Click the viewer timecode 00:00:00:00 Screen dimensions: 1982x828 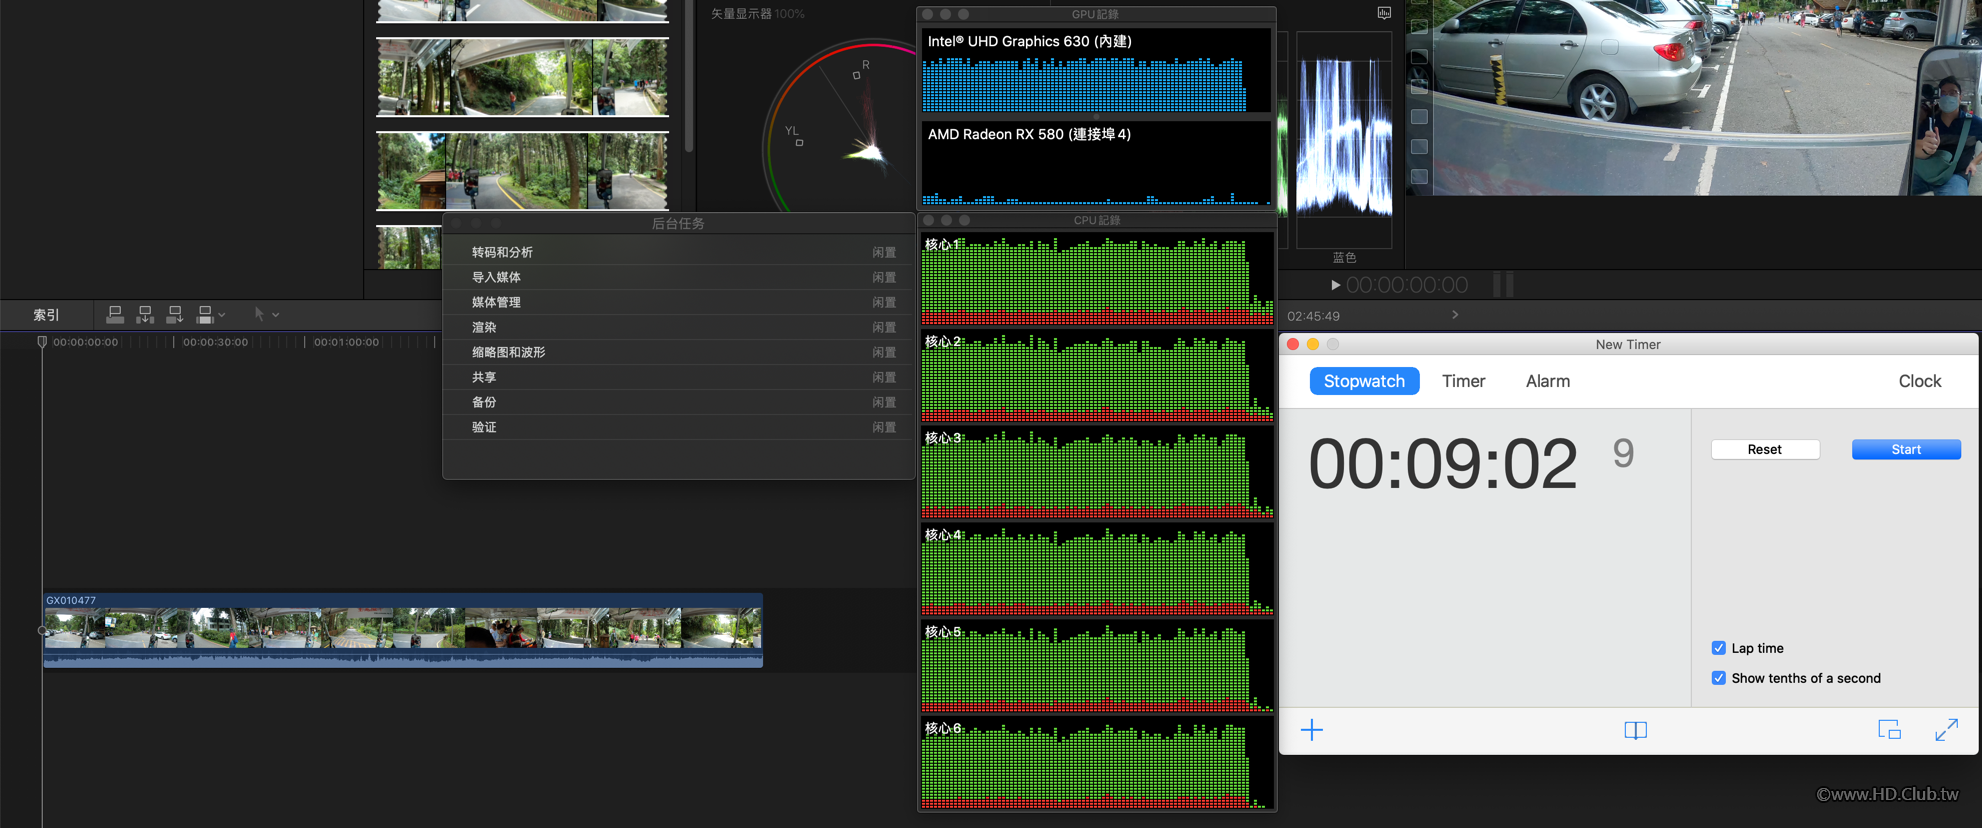(1407, 285)
